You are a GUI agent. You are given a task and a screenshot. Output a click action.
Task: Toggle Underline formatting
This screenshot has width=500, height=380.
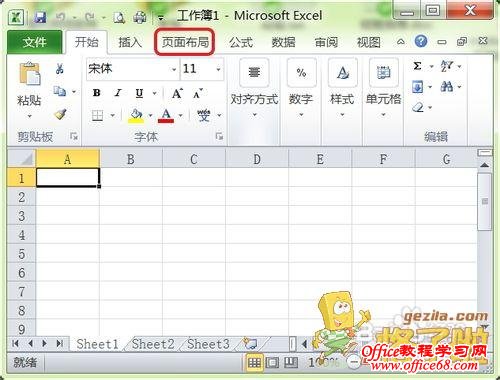139,93
